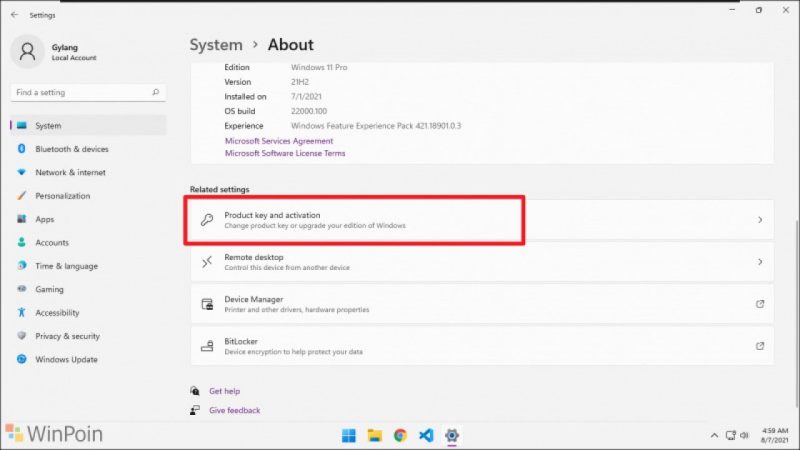Click the Installed on date 7/1/2021
The width and height of the screenshot is (800, 450).
(x=306, y=96)
